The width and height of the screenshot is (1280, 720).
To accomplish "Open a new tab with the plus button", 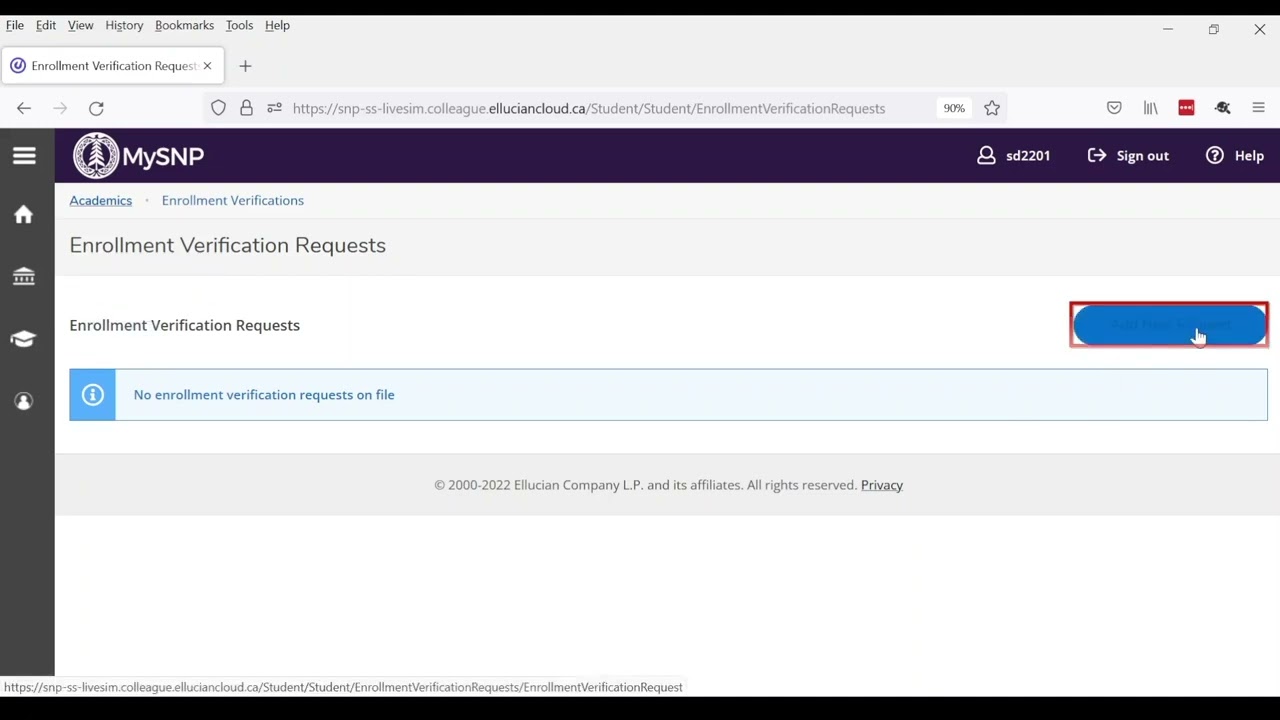I will (245, 66).
